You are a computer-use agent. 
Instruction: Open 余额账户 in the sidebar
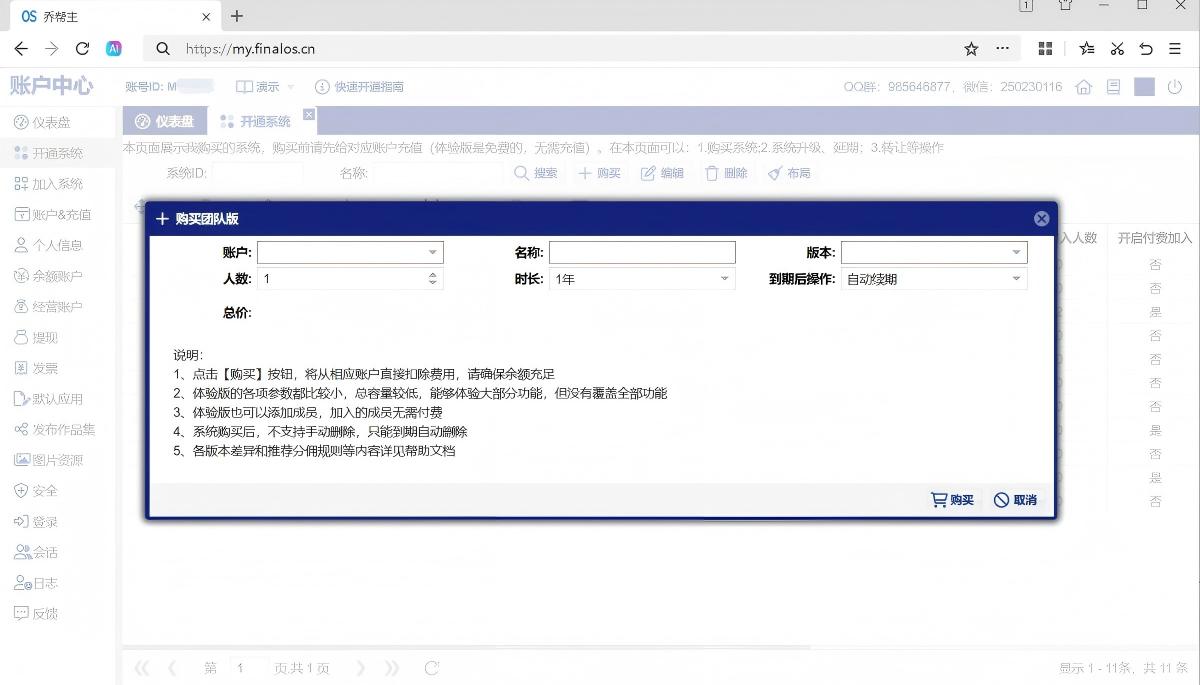click(56, 276)
